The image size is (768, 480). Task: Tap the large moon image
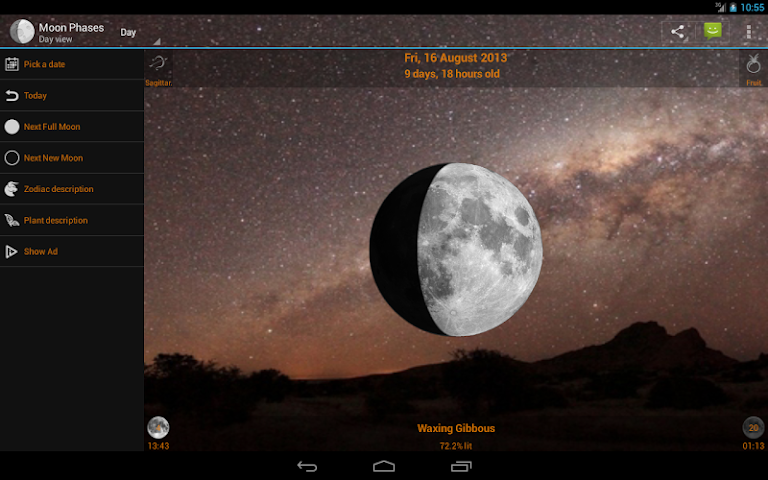pos(456,249)
